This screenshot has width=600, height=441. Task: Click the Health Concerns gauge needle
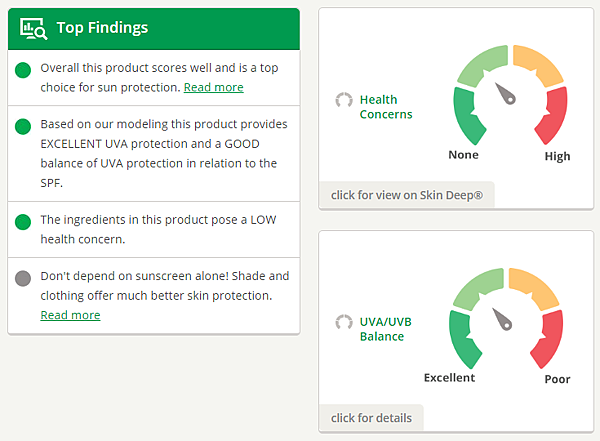tap(505, 93)
